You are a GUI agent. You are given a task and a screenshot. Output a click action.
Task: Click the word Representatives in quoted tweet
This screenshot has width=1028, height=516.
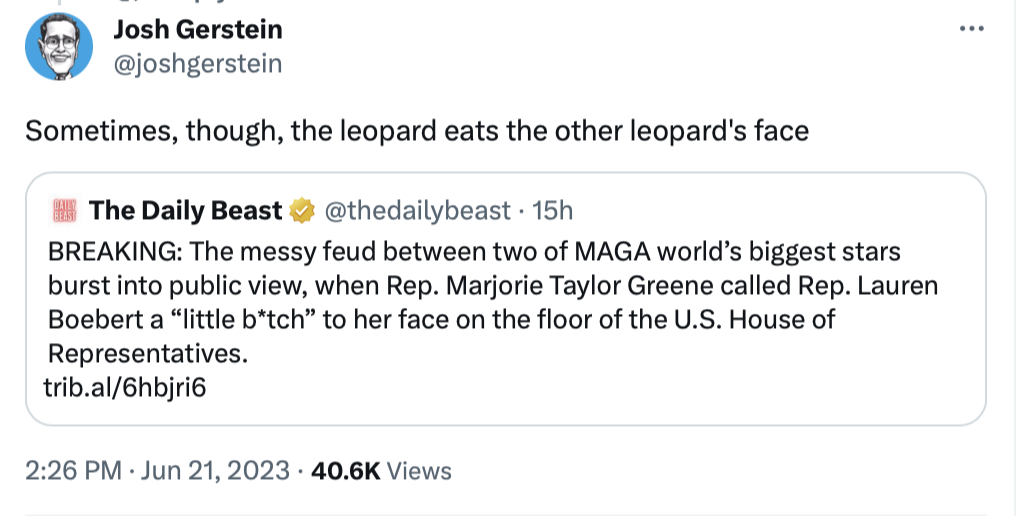pos(146,354)
